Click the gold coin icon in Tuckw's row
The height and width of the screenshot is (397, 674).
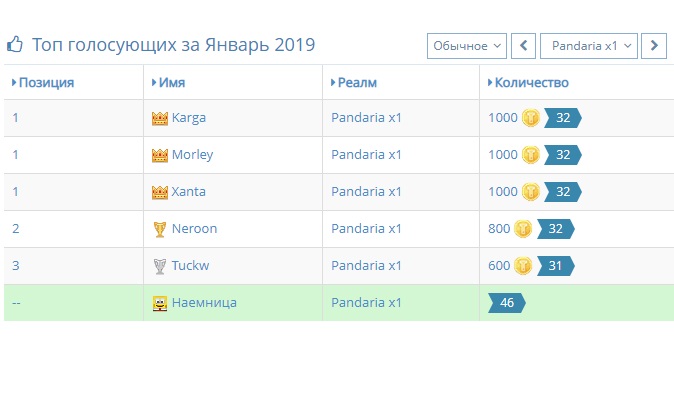pos(523,266)
